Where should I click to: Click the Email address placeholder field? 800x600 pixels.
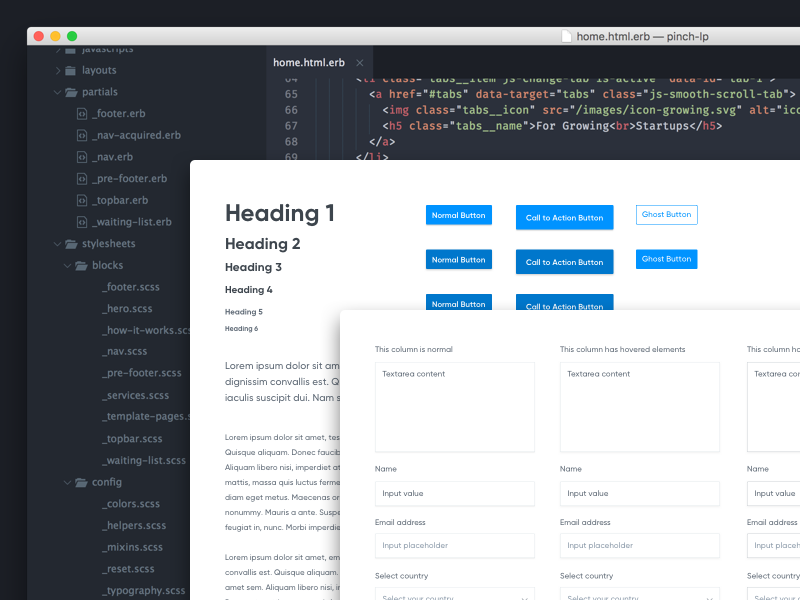click(x=454, y=545)
